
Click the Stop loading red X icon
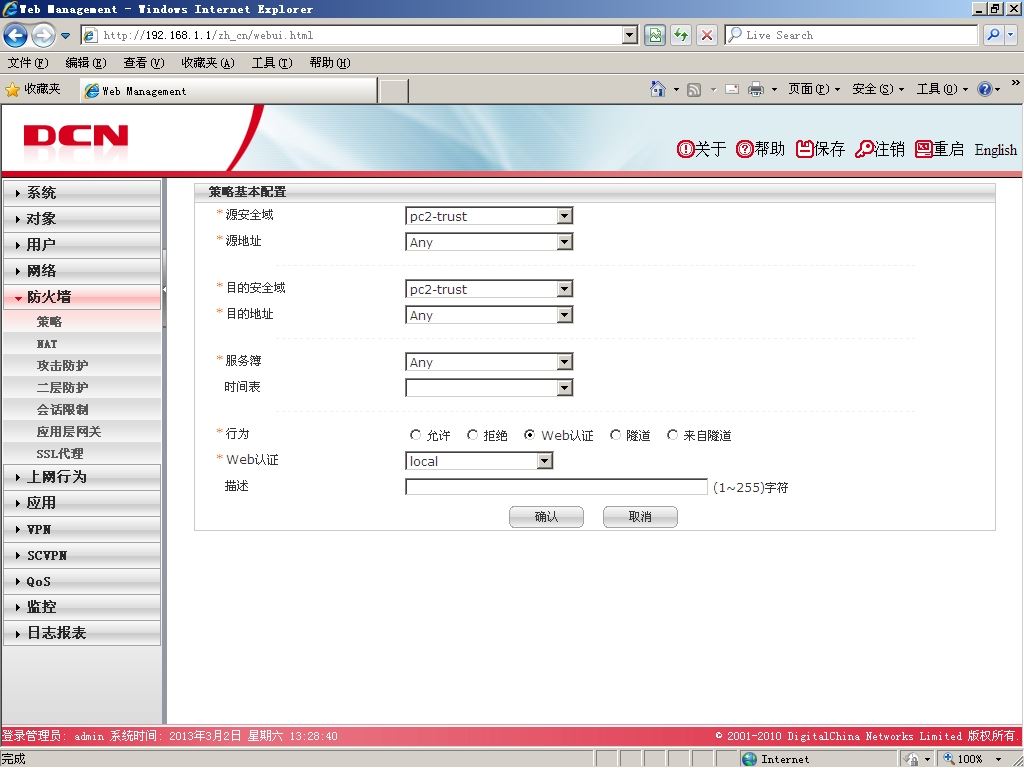click(x=707, y=35)
